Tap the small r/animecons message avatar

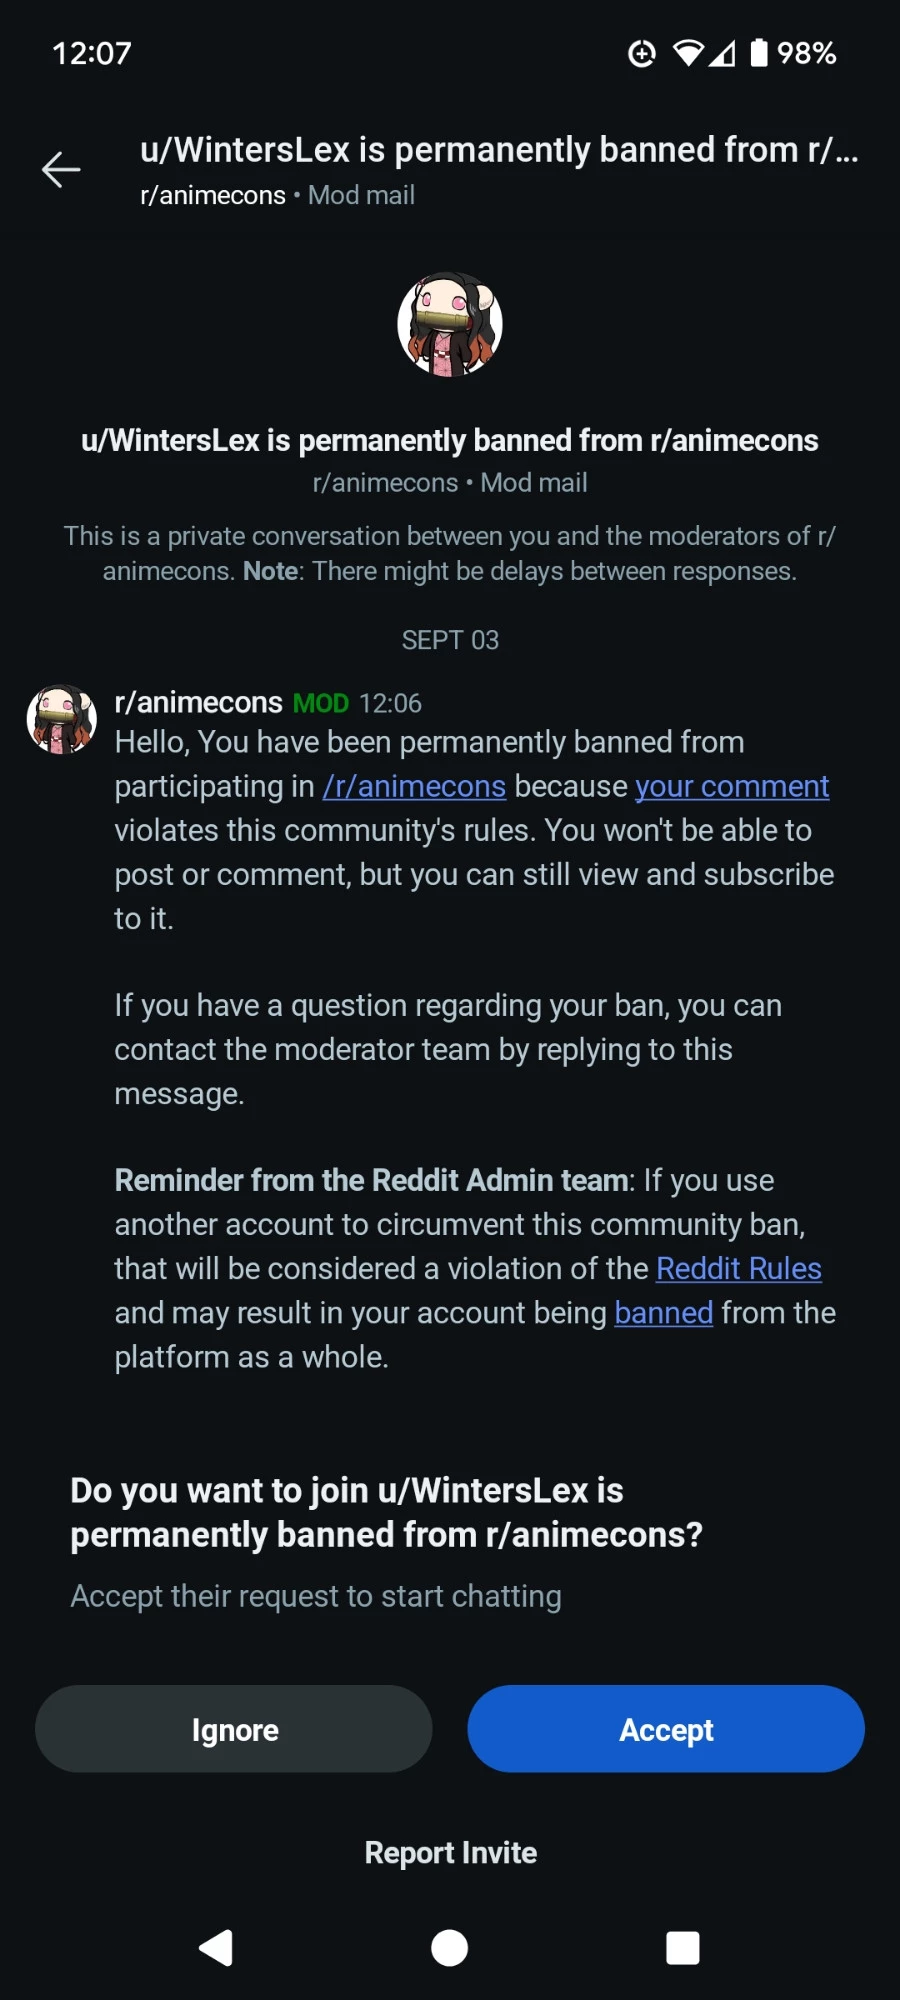coord(62,719)
